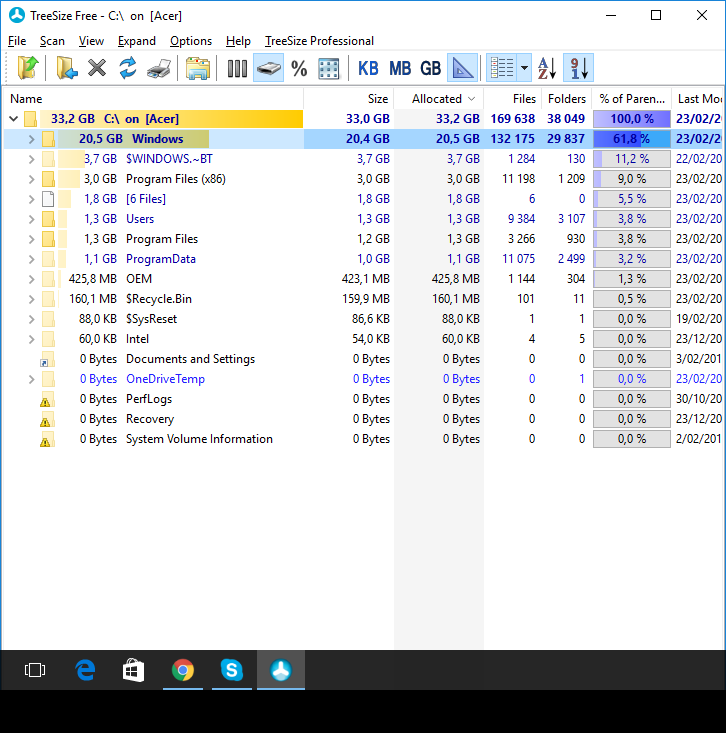Expand the OneDriveTemp folder
The image size is (726, 733).
[x=31, y=379]
